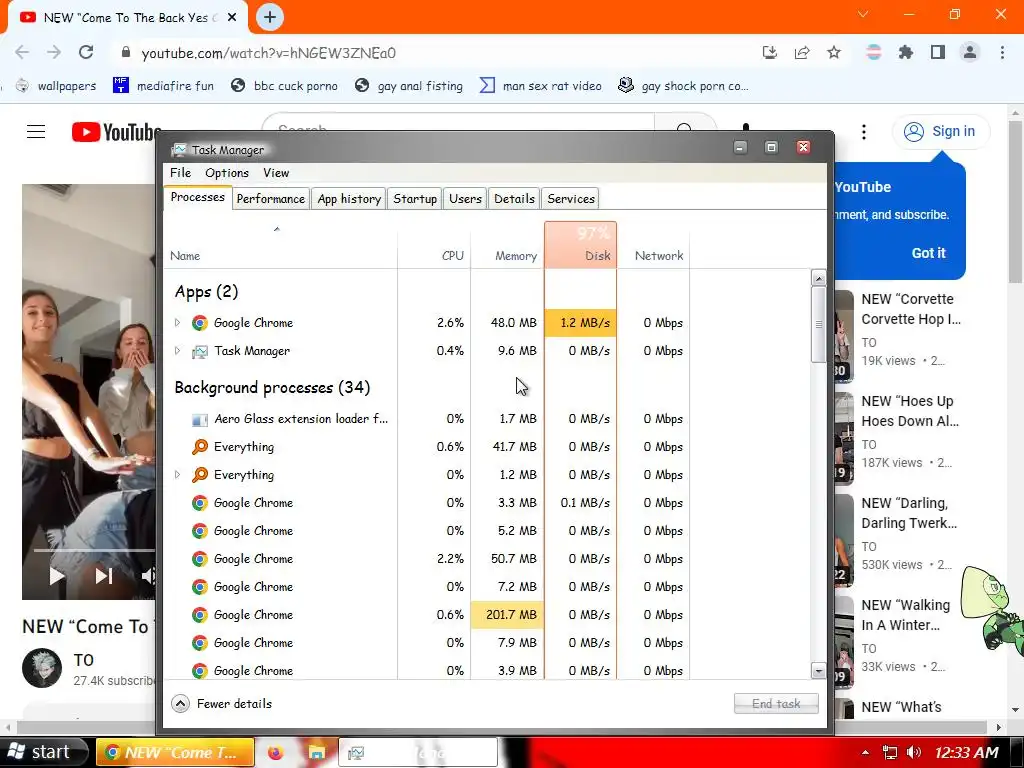Image resolution: width=1024 pixels, height=768 pixels.
Task: Switch to the Details tab
Action: [514, 199]
